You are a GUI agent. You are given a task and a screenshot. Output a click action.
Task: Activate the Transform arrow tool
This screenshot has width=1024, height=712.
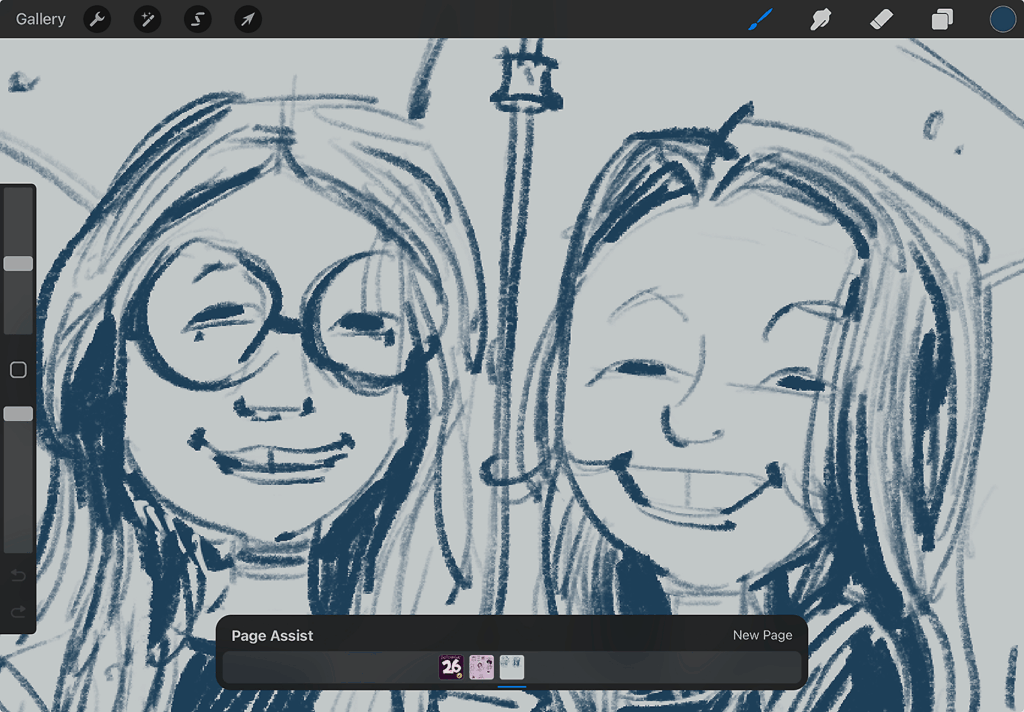pyautogui.click(x=248, y=19)
